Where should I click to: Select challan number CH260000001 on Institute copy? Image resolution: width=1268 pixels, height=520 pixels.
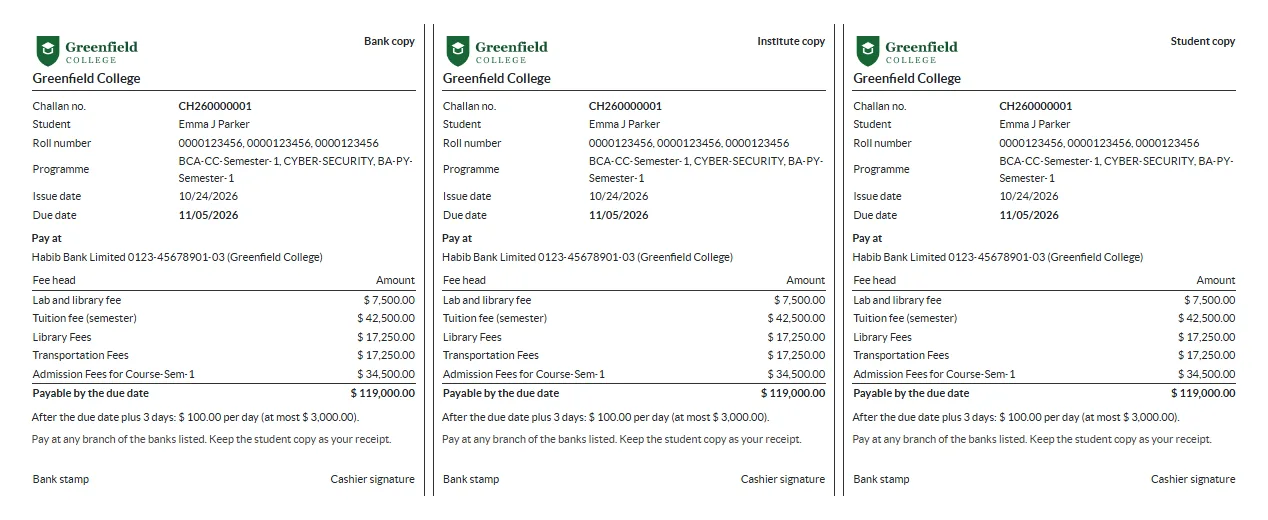coord(625,106)
